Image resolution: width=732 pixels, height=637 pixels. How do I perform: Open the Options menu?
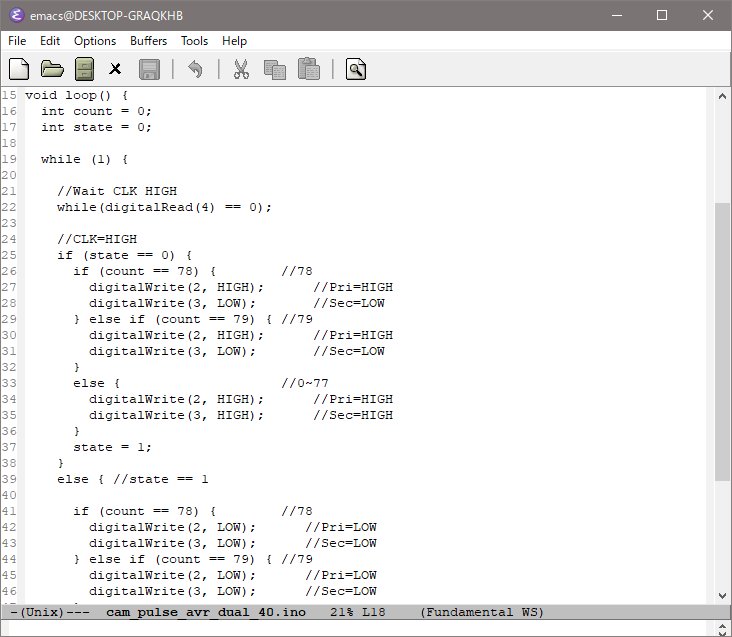(x=95, y=41)
